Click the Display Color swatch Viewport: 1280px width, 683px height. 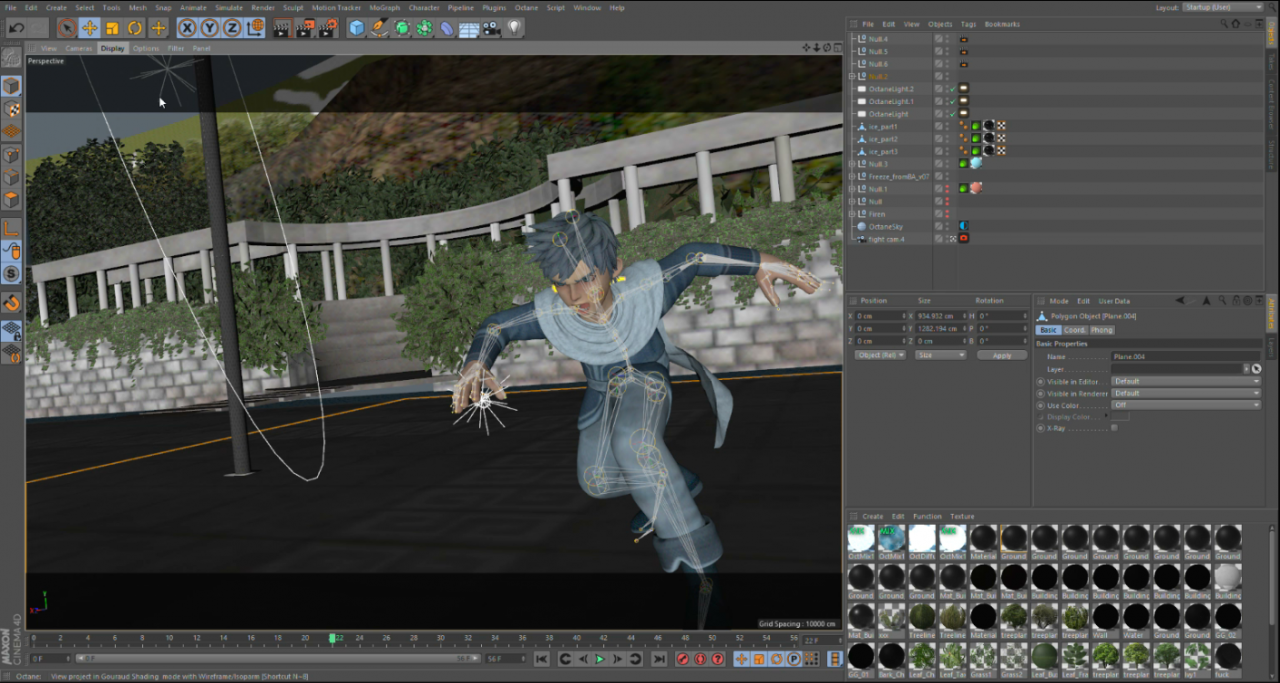tap(1120, 417)
